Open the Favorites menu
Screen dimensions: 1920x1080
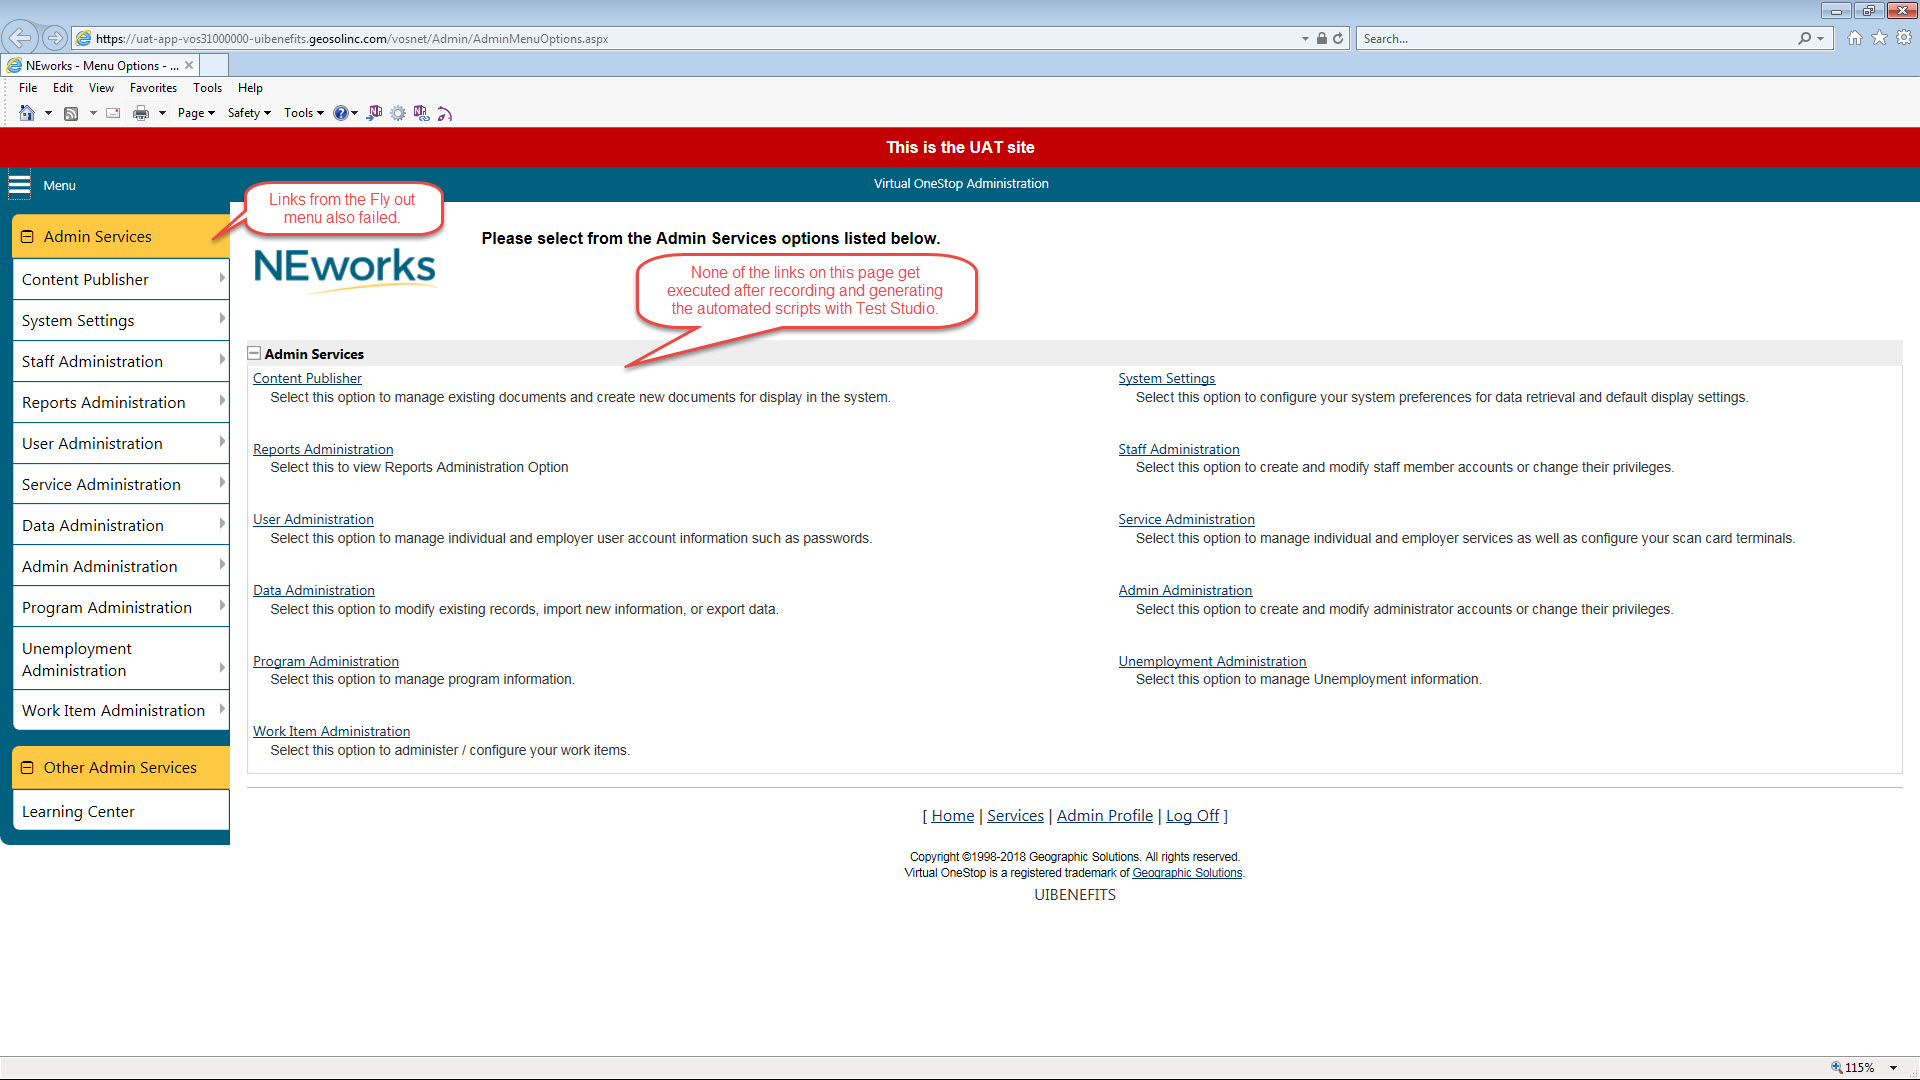tap(153, 88)
